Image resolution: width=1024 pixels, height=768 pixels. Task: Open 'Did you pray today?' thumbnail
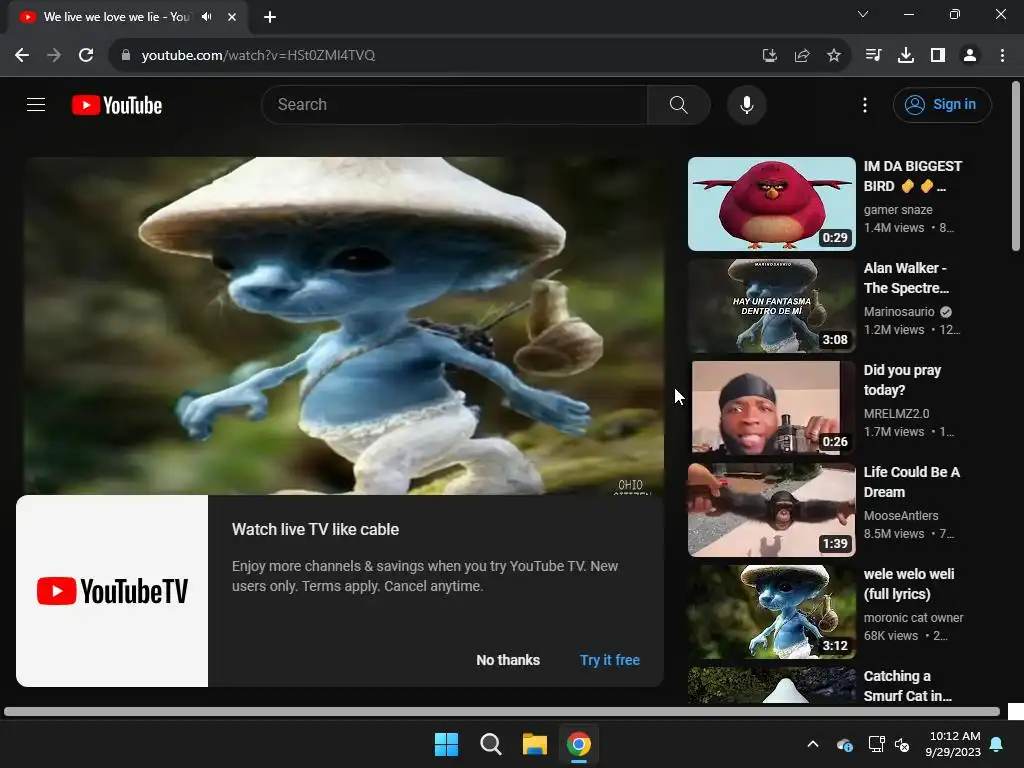[772, 408]
